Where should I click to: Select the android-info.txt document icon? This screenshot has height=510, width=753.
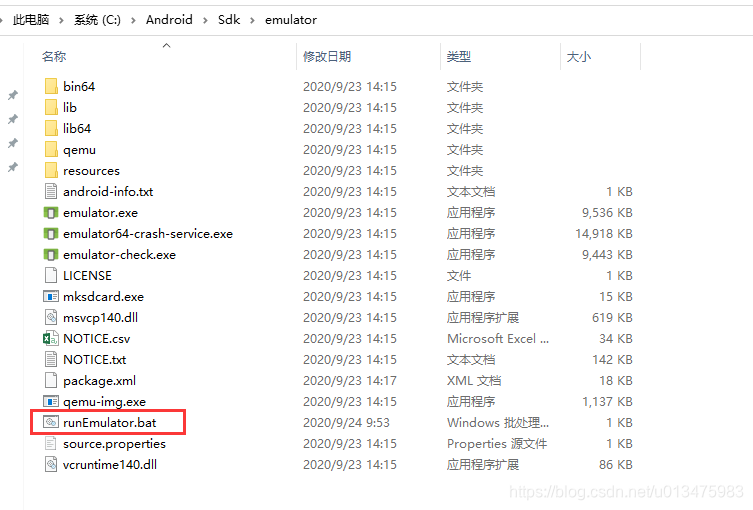[x=51, y=191]
